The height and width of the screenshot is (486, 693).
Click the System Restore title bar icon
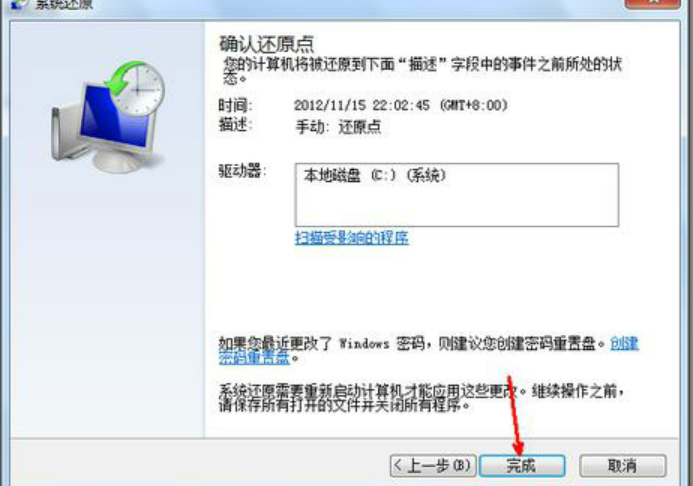point(18,4)
